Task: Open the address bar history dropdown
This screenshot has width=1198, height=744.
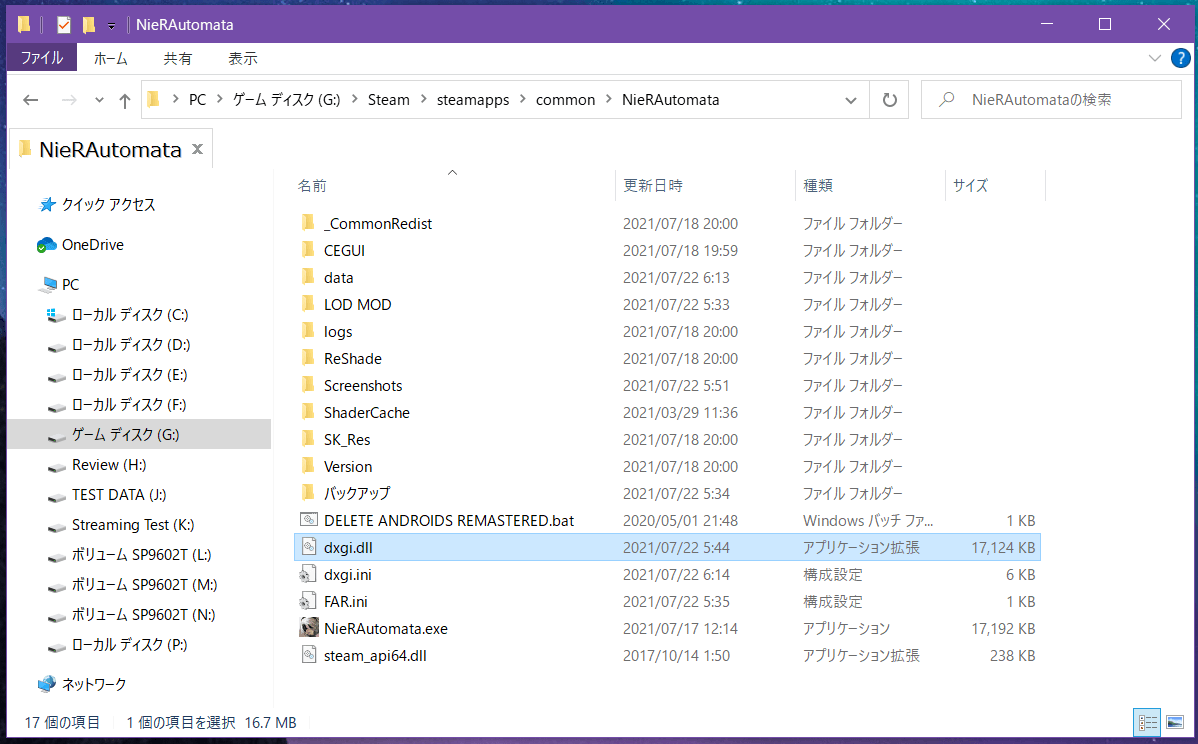Action: 851,100
